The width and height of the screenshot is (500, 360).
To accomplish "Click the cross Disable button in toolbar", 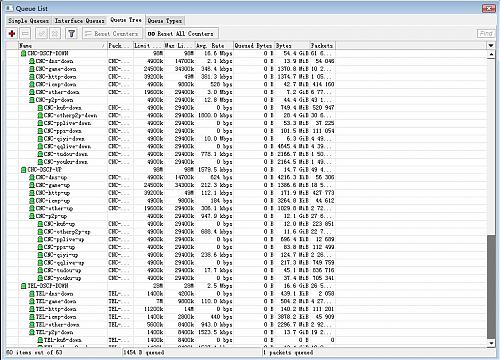I will point(55,33).
